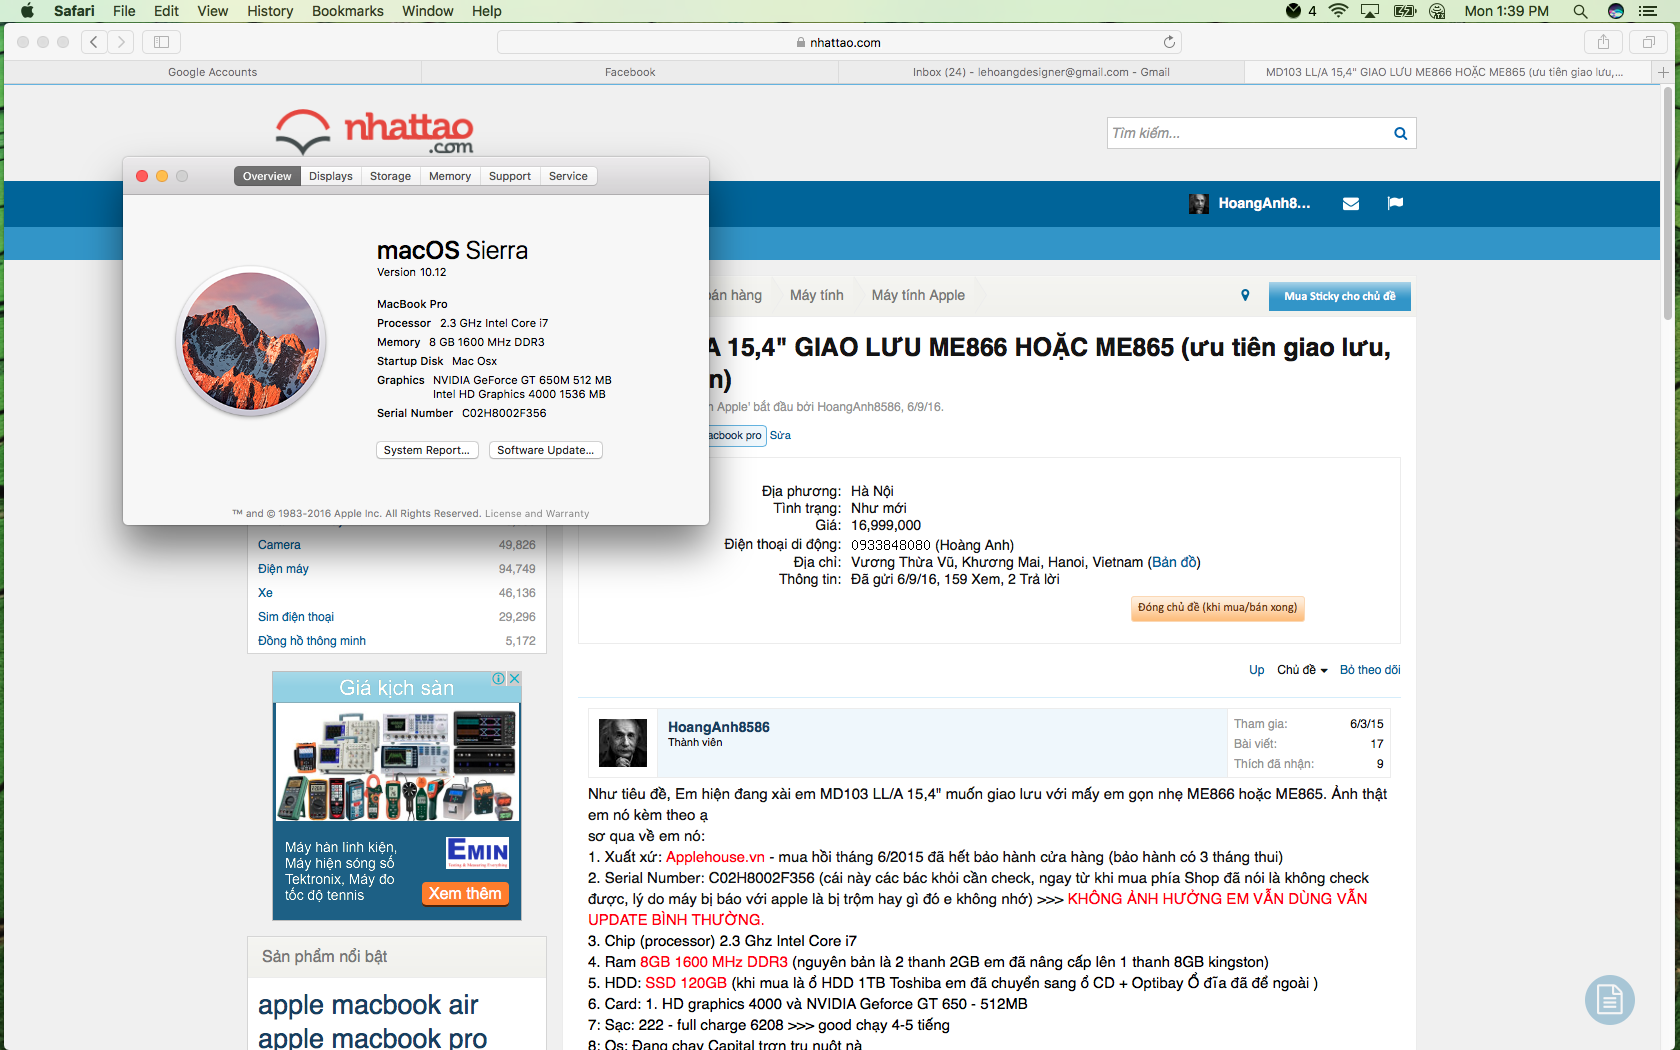Open a new Safari tab
This screenshot has width=1680, height=1050.
tap(1663, 72)
